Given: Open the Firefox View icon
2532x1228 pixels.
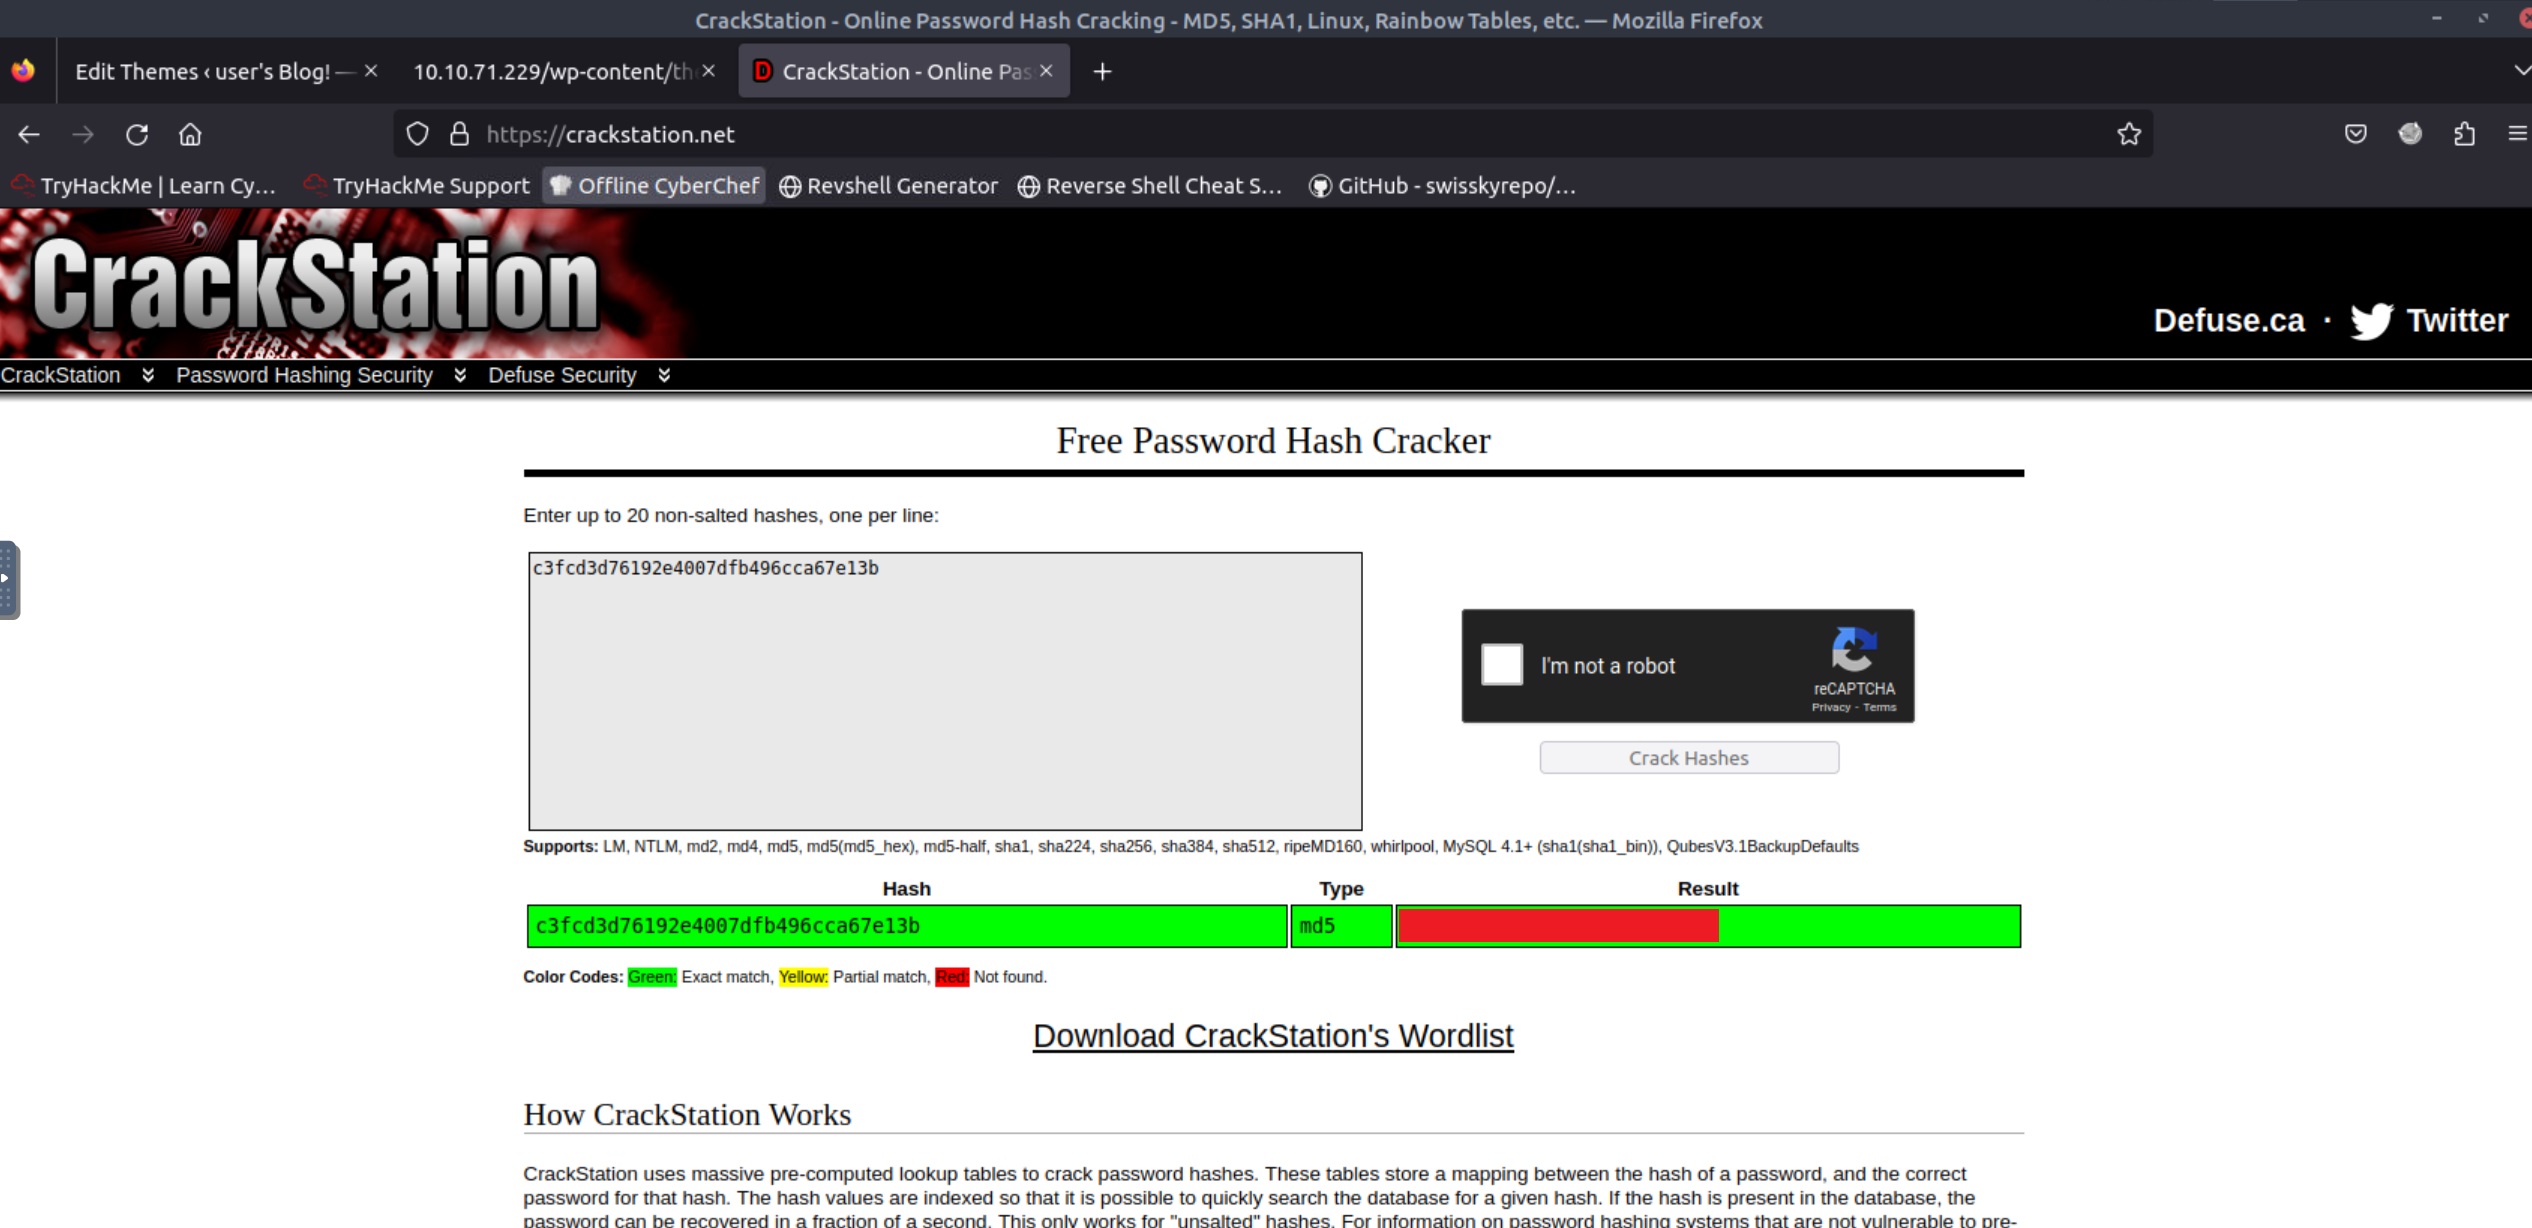Looking at the screenshot, I should point(23,71).
